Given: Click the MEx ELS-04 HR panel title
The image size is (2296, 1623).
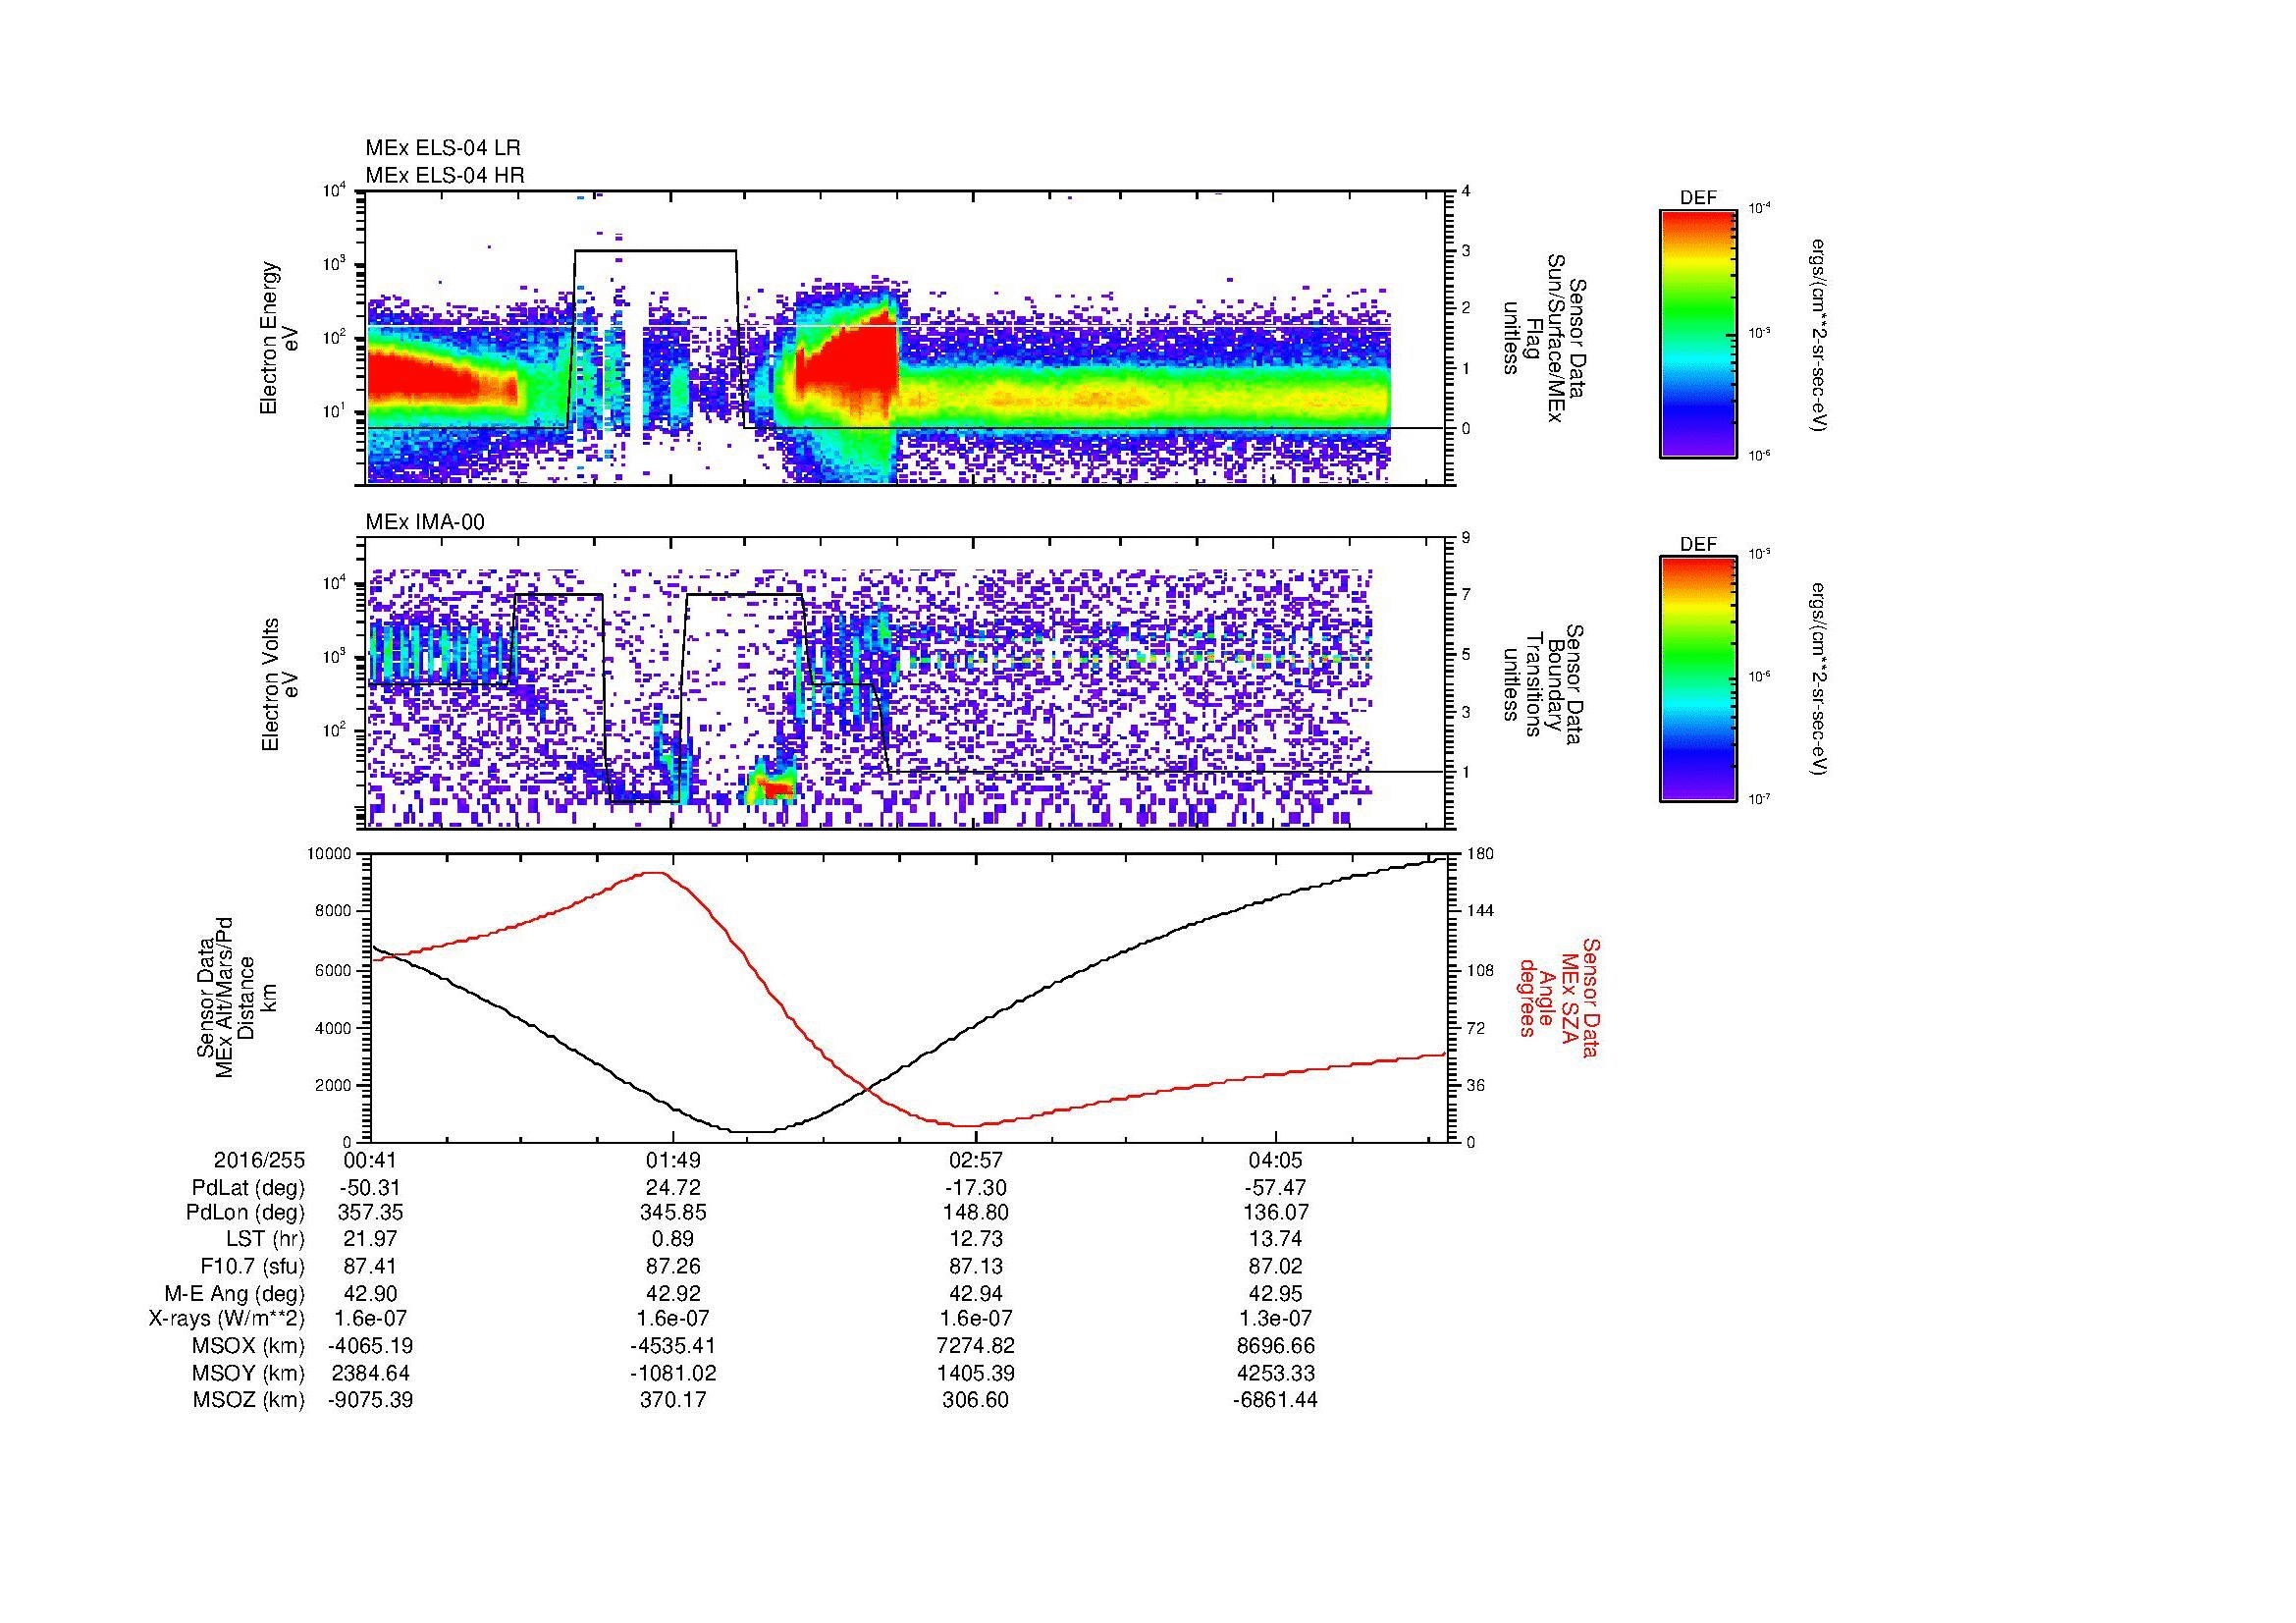Looking at the screenshot, I should pyautogui.click(x=445, y=175).
